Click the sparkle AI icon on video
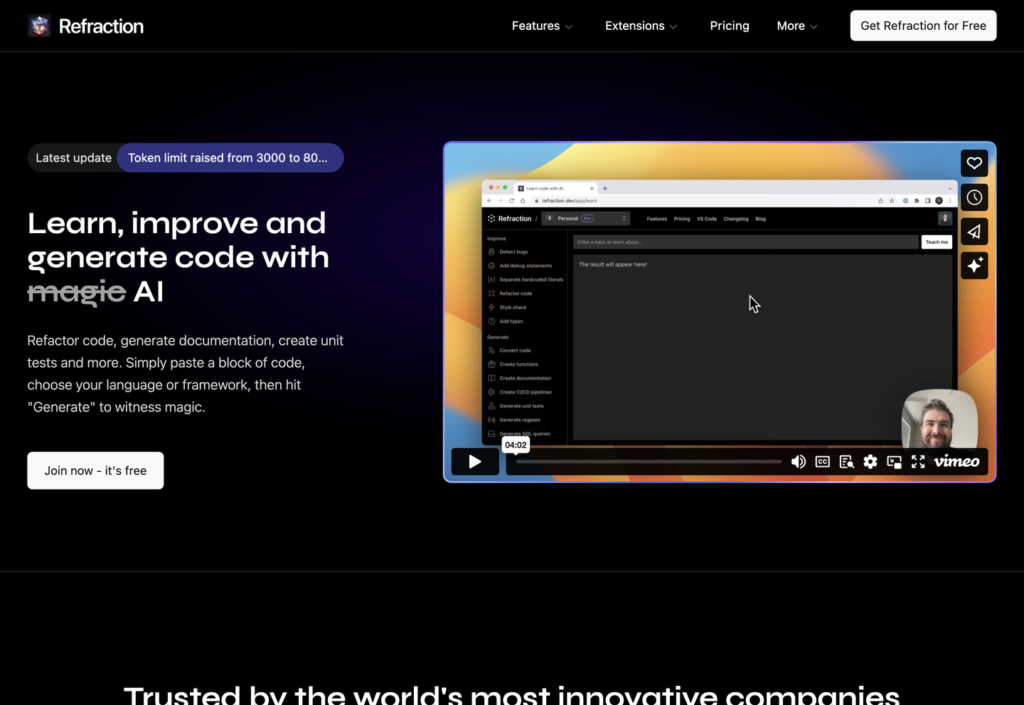The height and width of the screenshot is (705, 1024). (x=974, y=265)
